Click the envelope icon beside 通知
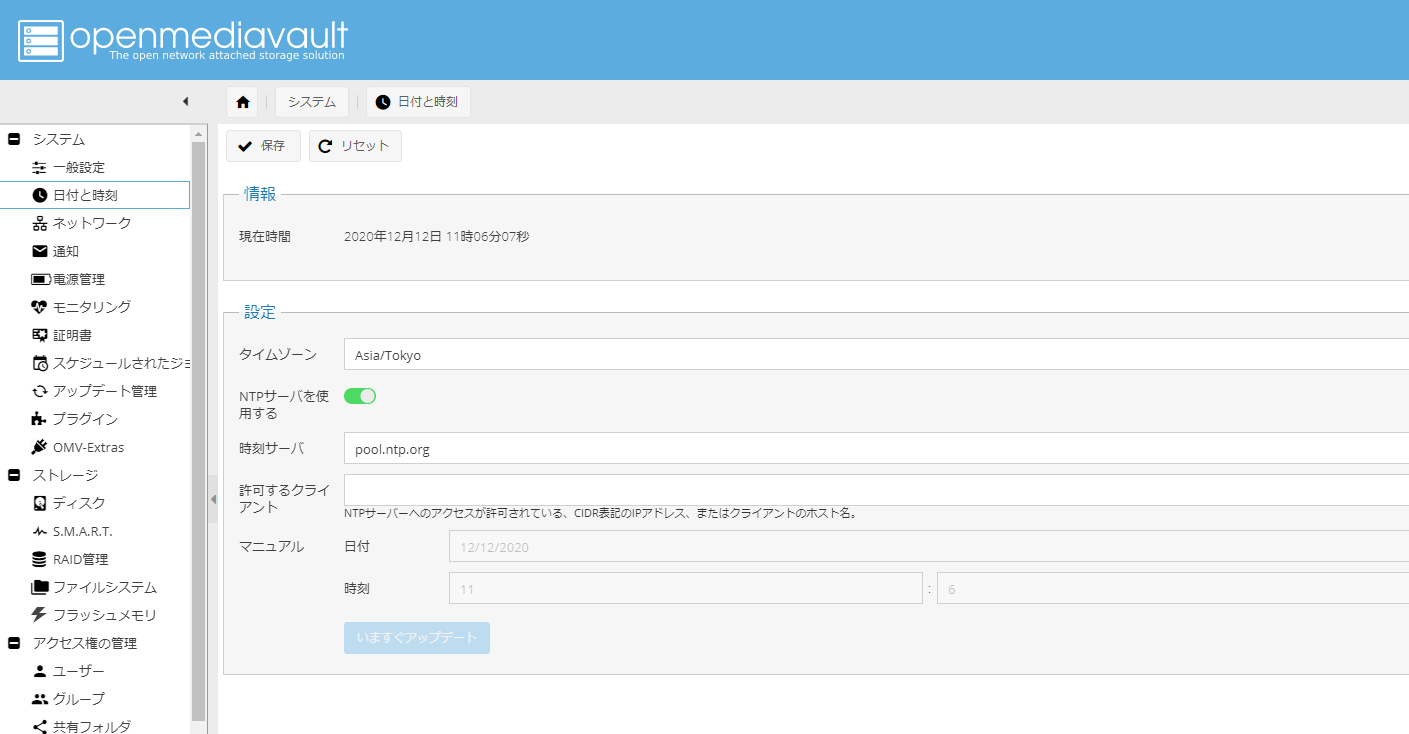The height and width of the screenshot is (734, 1409). 40,251
